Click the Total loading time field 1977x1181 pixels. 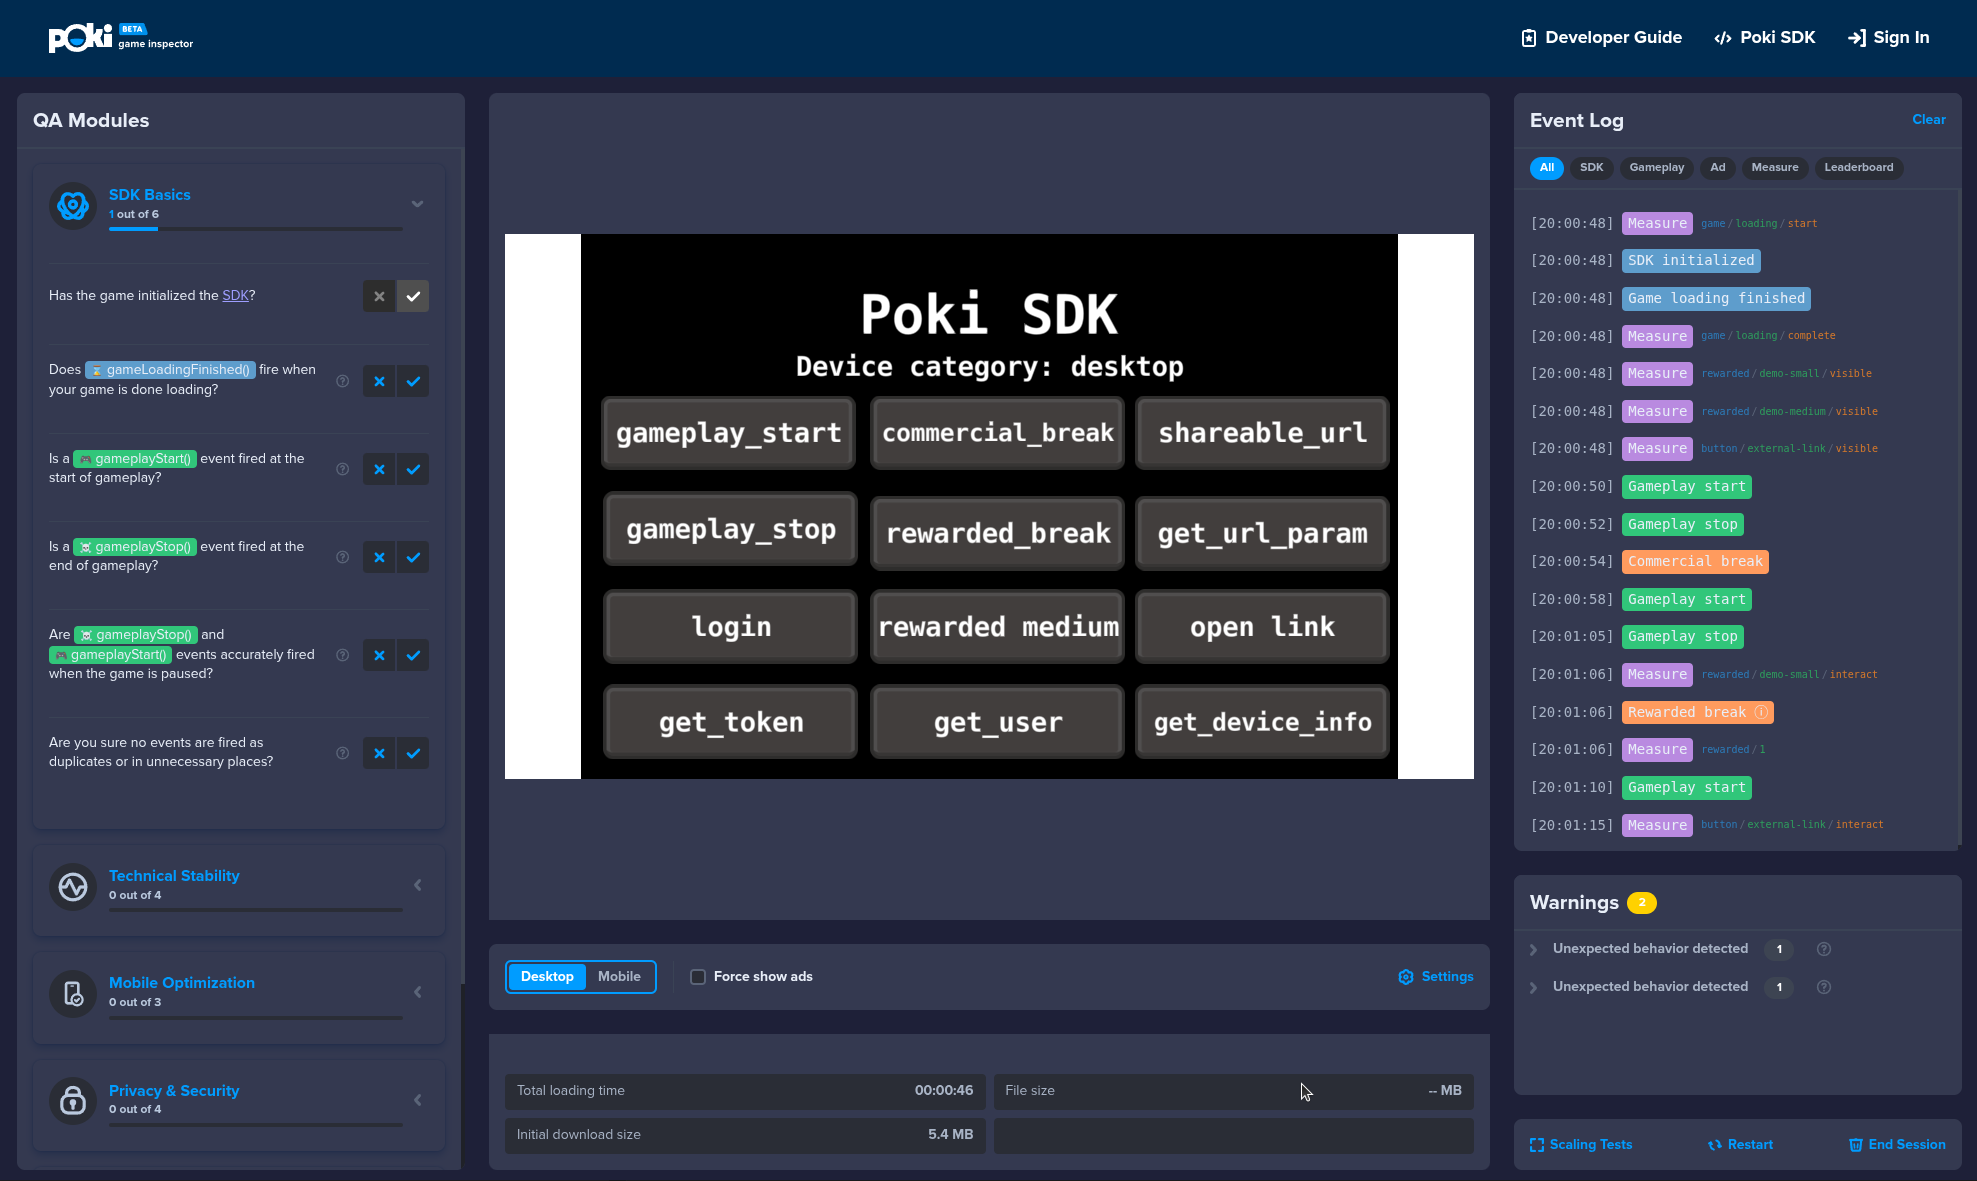[x=745, y=1091]
